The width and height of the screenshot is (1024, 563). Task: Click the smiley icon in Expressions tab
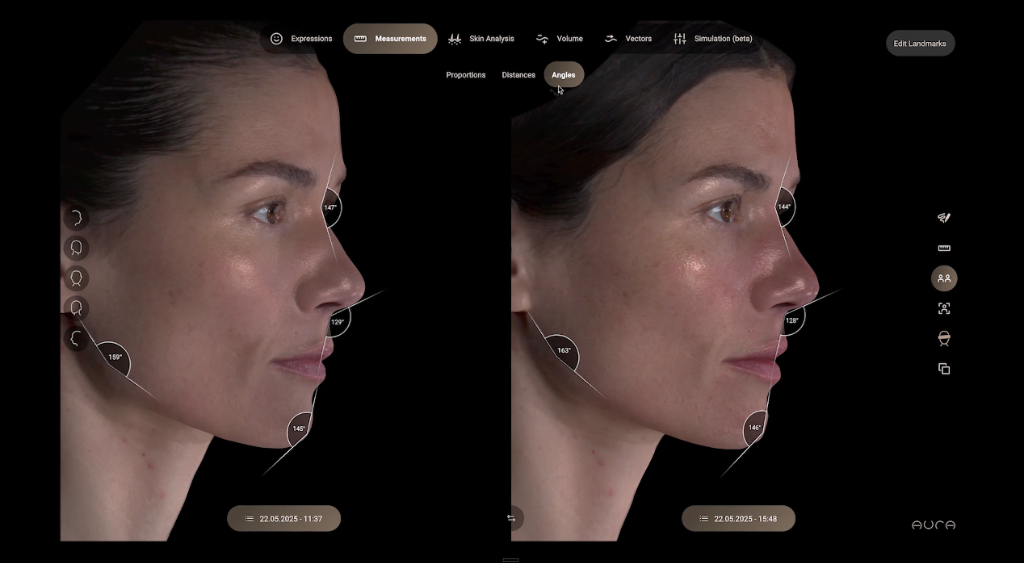(x=276, y=39)
